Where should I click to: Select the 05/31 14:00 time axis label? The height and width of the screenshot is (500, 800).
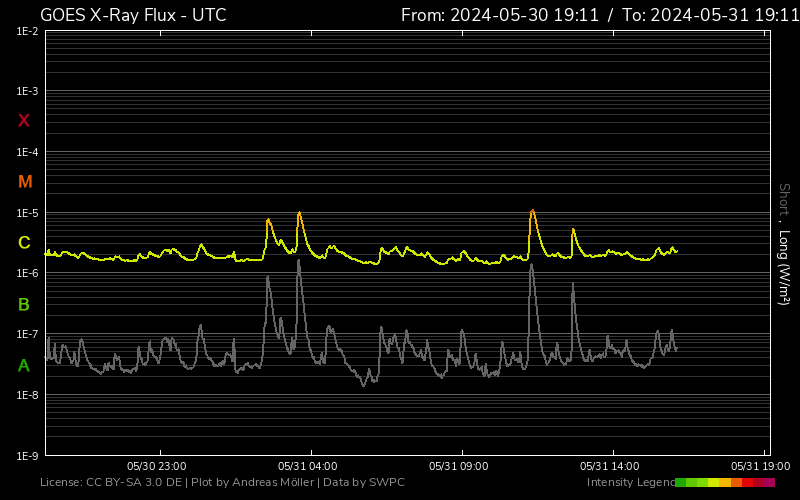pos(609,466)
